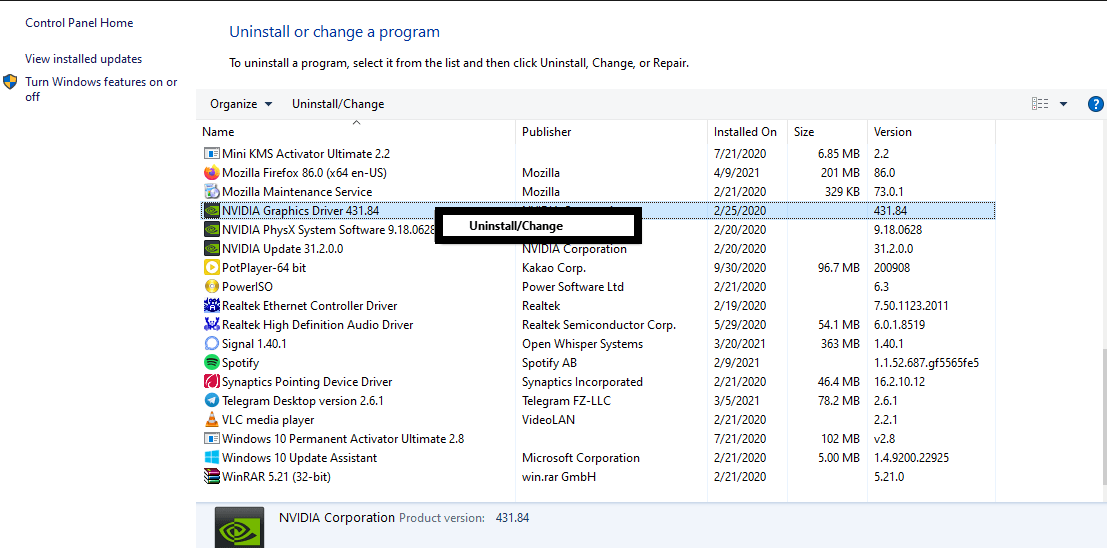
Task: Select Telegram Desktop version 2.6.1
Action: 303,400
